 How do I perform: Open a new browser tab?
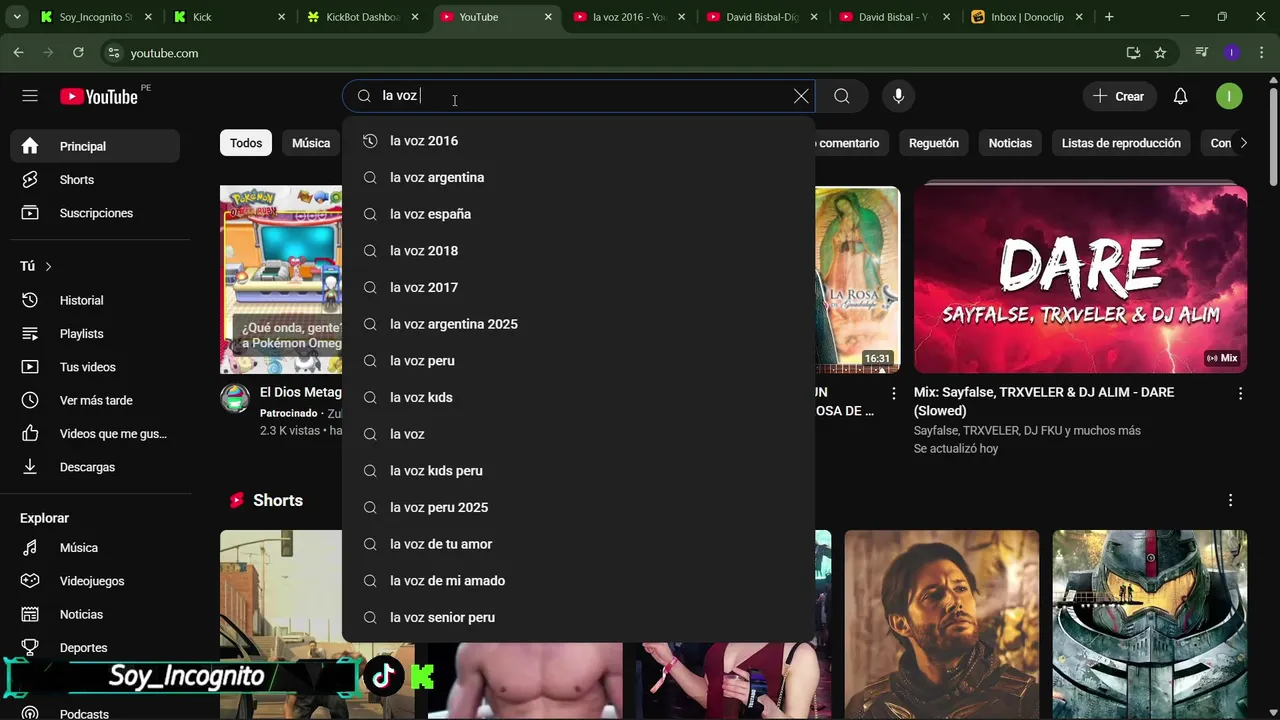click(1109, 17)
